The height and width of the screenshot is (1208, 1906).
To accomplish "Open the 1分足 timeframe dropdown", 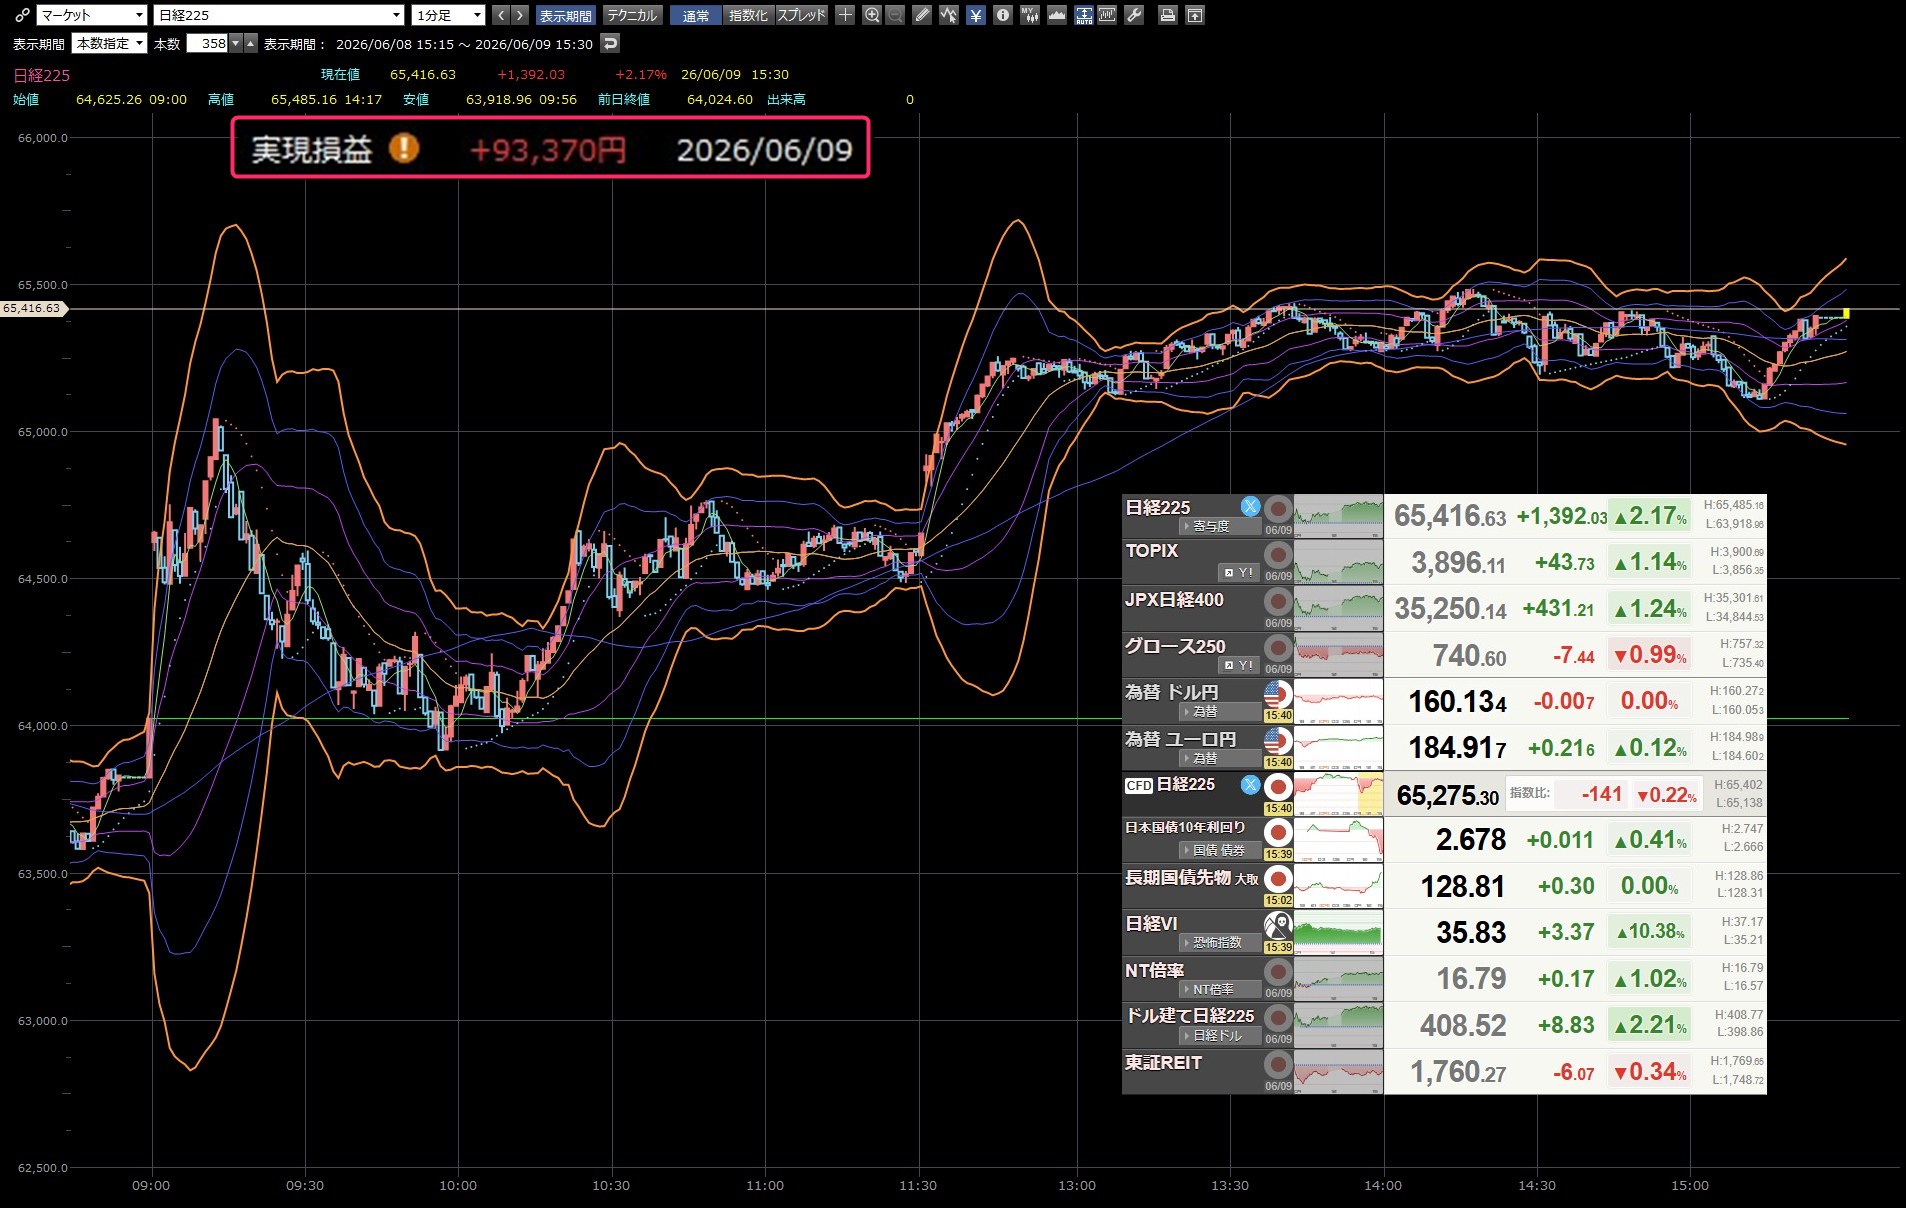I will coord(449,15).
